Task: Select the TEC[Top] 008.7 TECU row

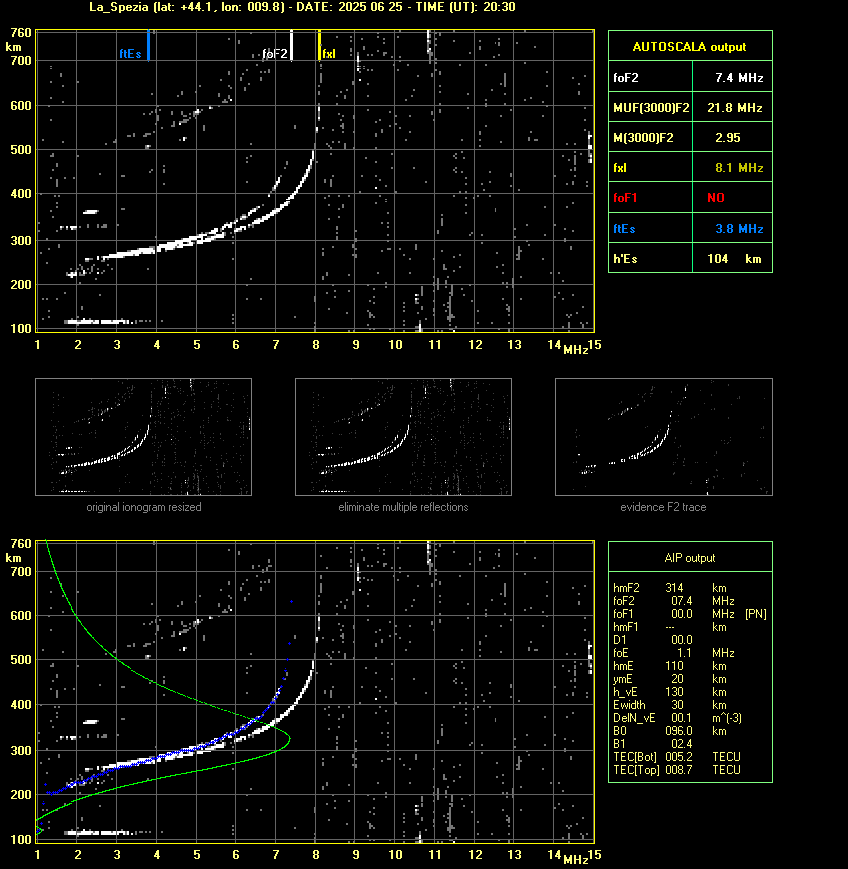Action: [677, 770]
